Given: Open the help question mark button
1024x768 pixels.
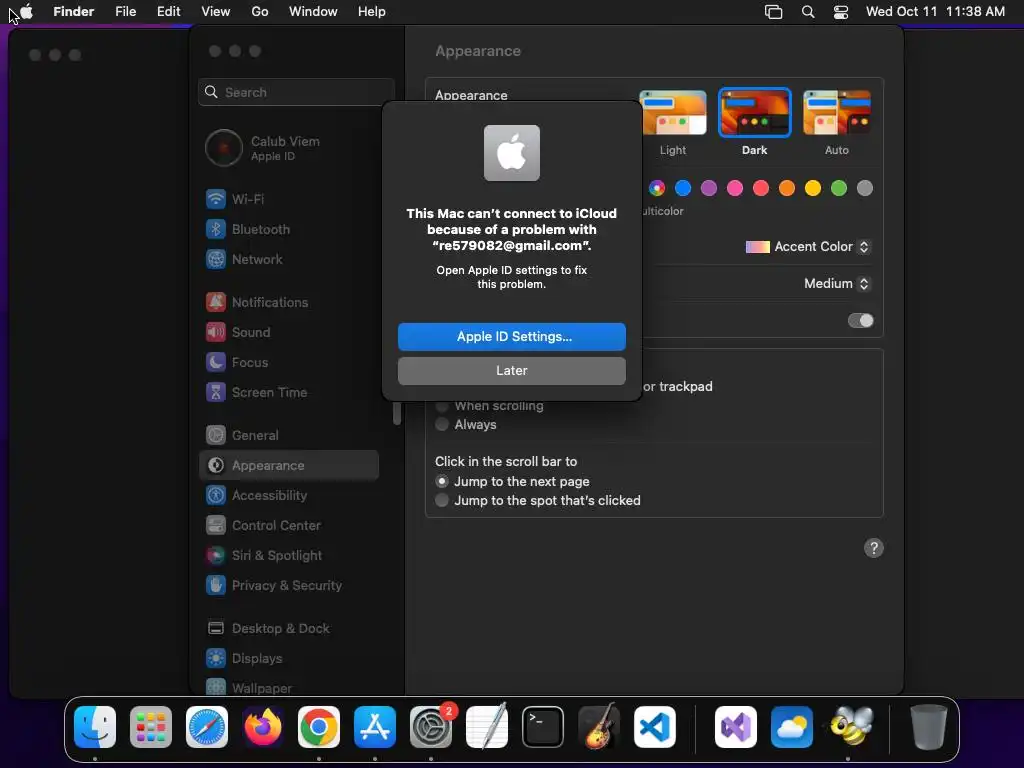Looking at the screenshot, I should pyautogui.click(x=874, y=549).
